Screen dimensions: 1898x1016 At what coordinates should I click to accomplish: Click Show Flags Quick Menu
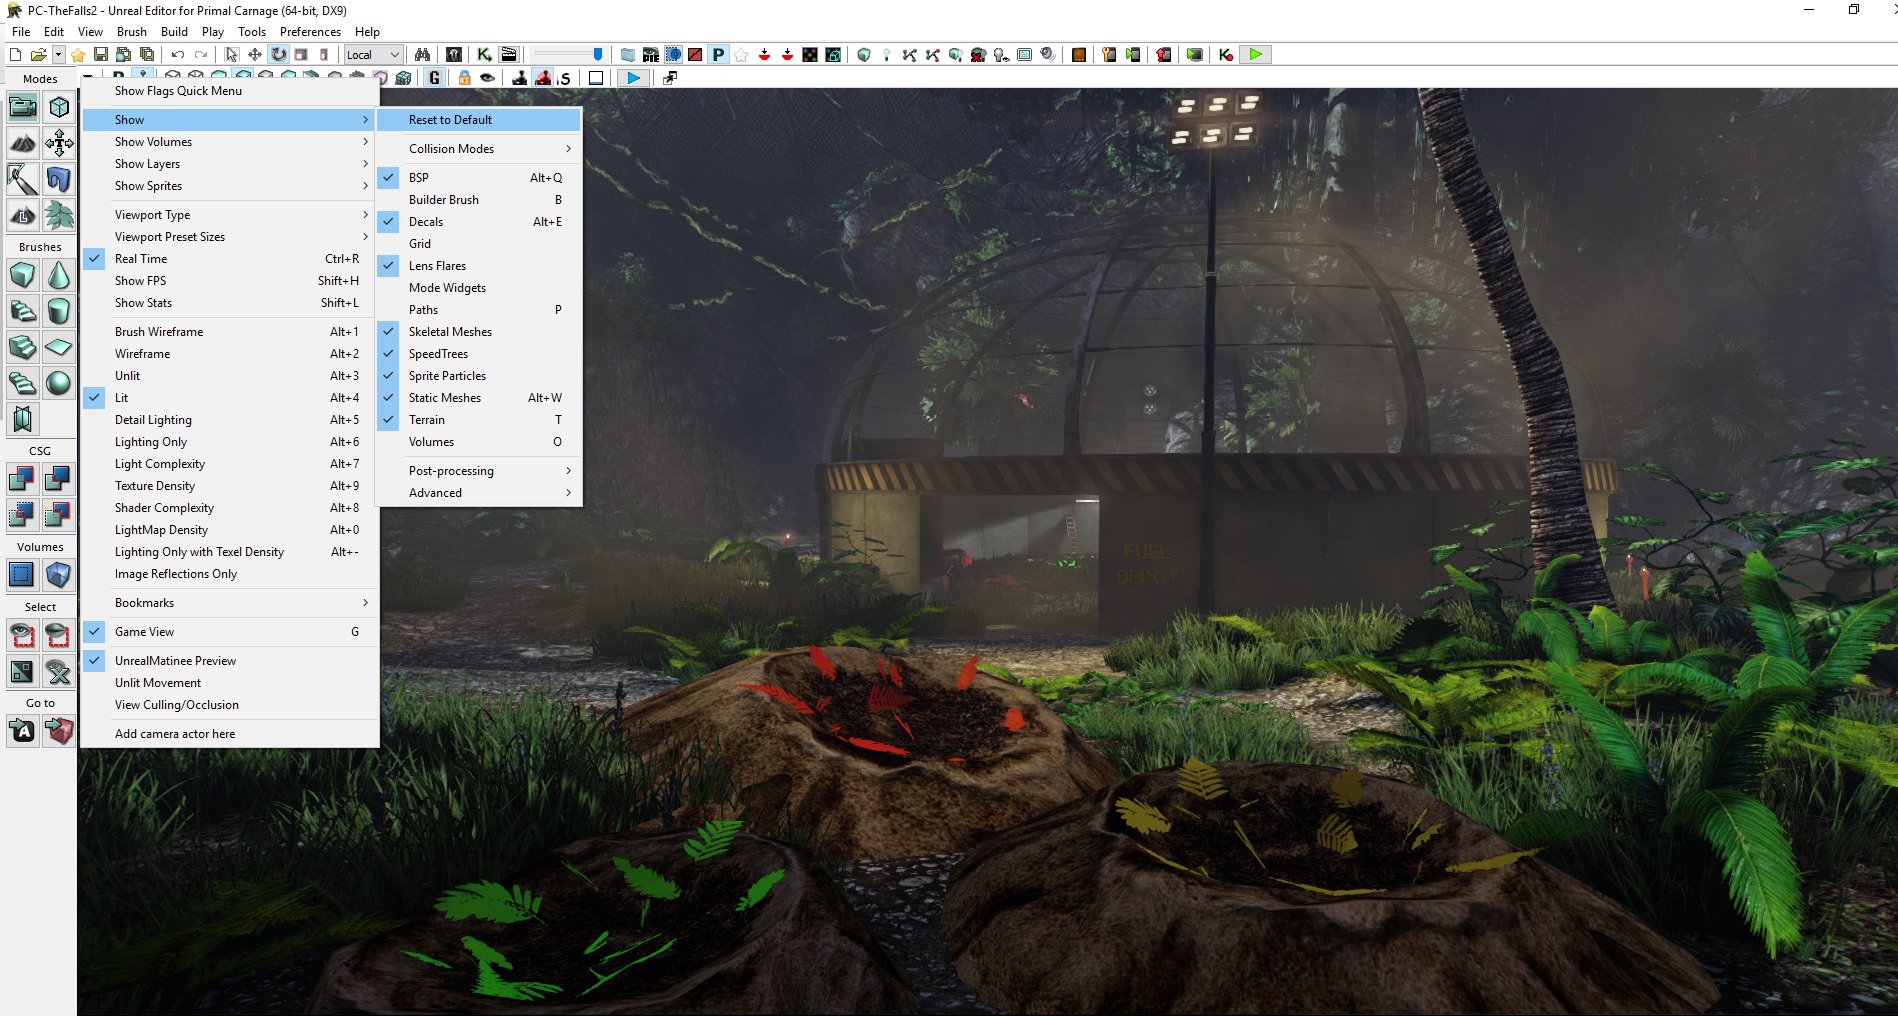[x=230, y=91]
